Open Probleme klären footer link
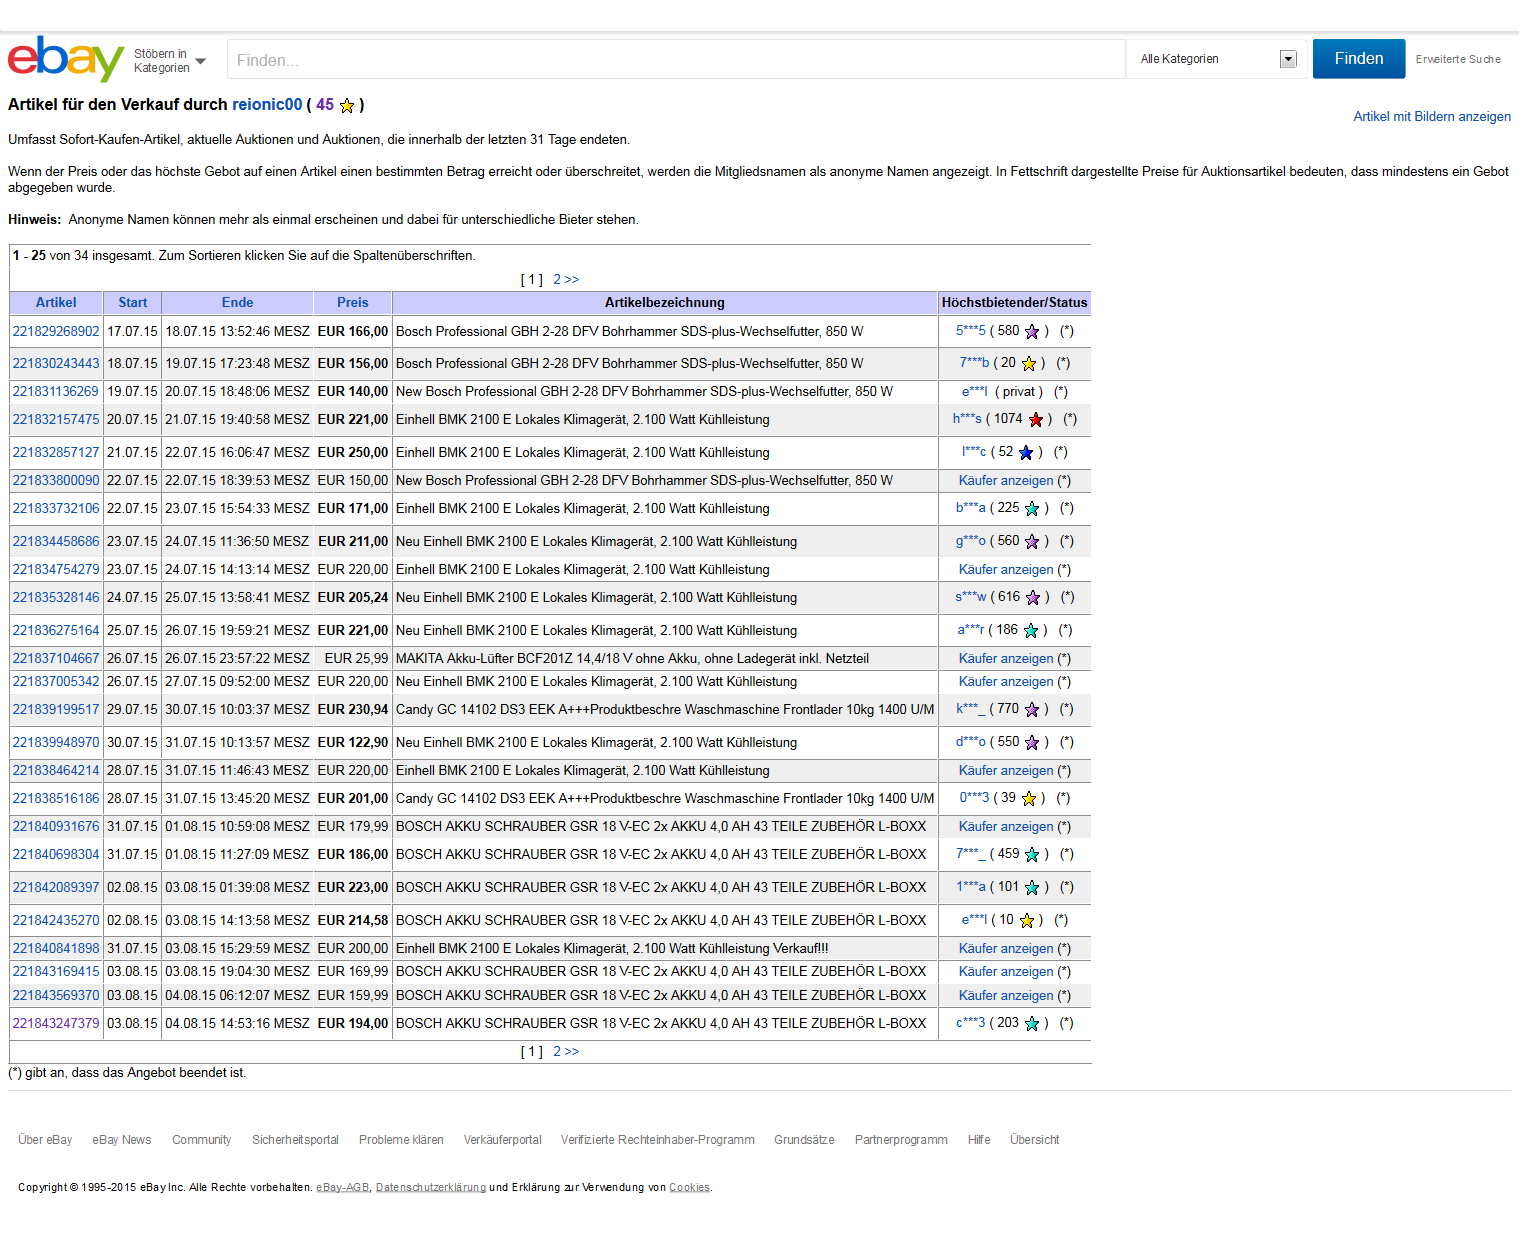 pyautogui.click(x=401, y=1140)
